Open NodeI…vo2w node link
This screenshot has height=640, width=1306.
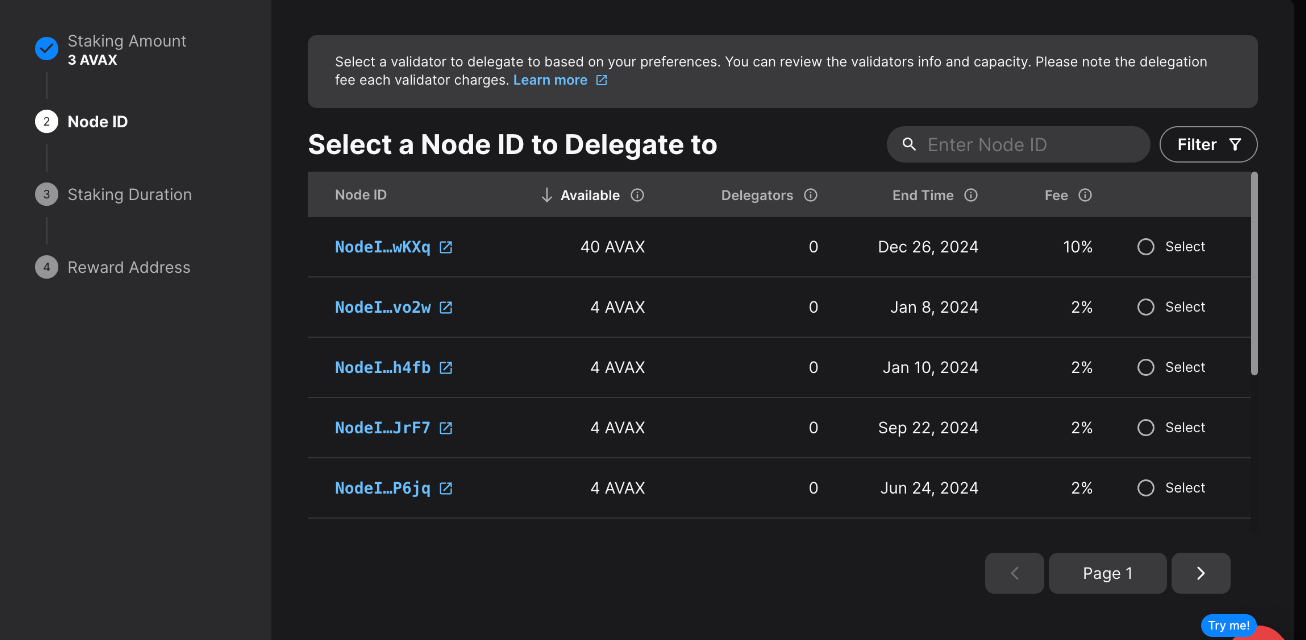pos(383,307)
